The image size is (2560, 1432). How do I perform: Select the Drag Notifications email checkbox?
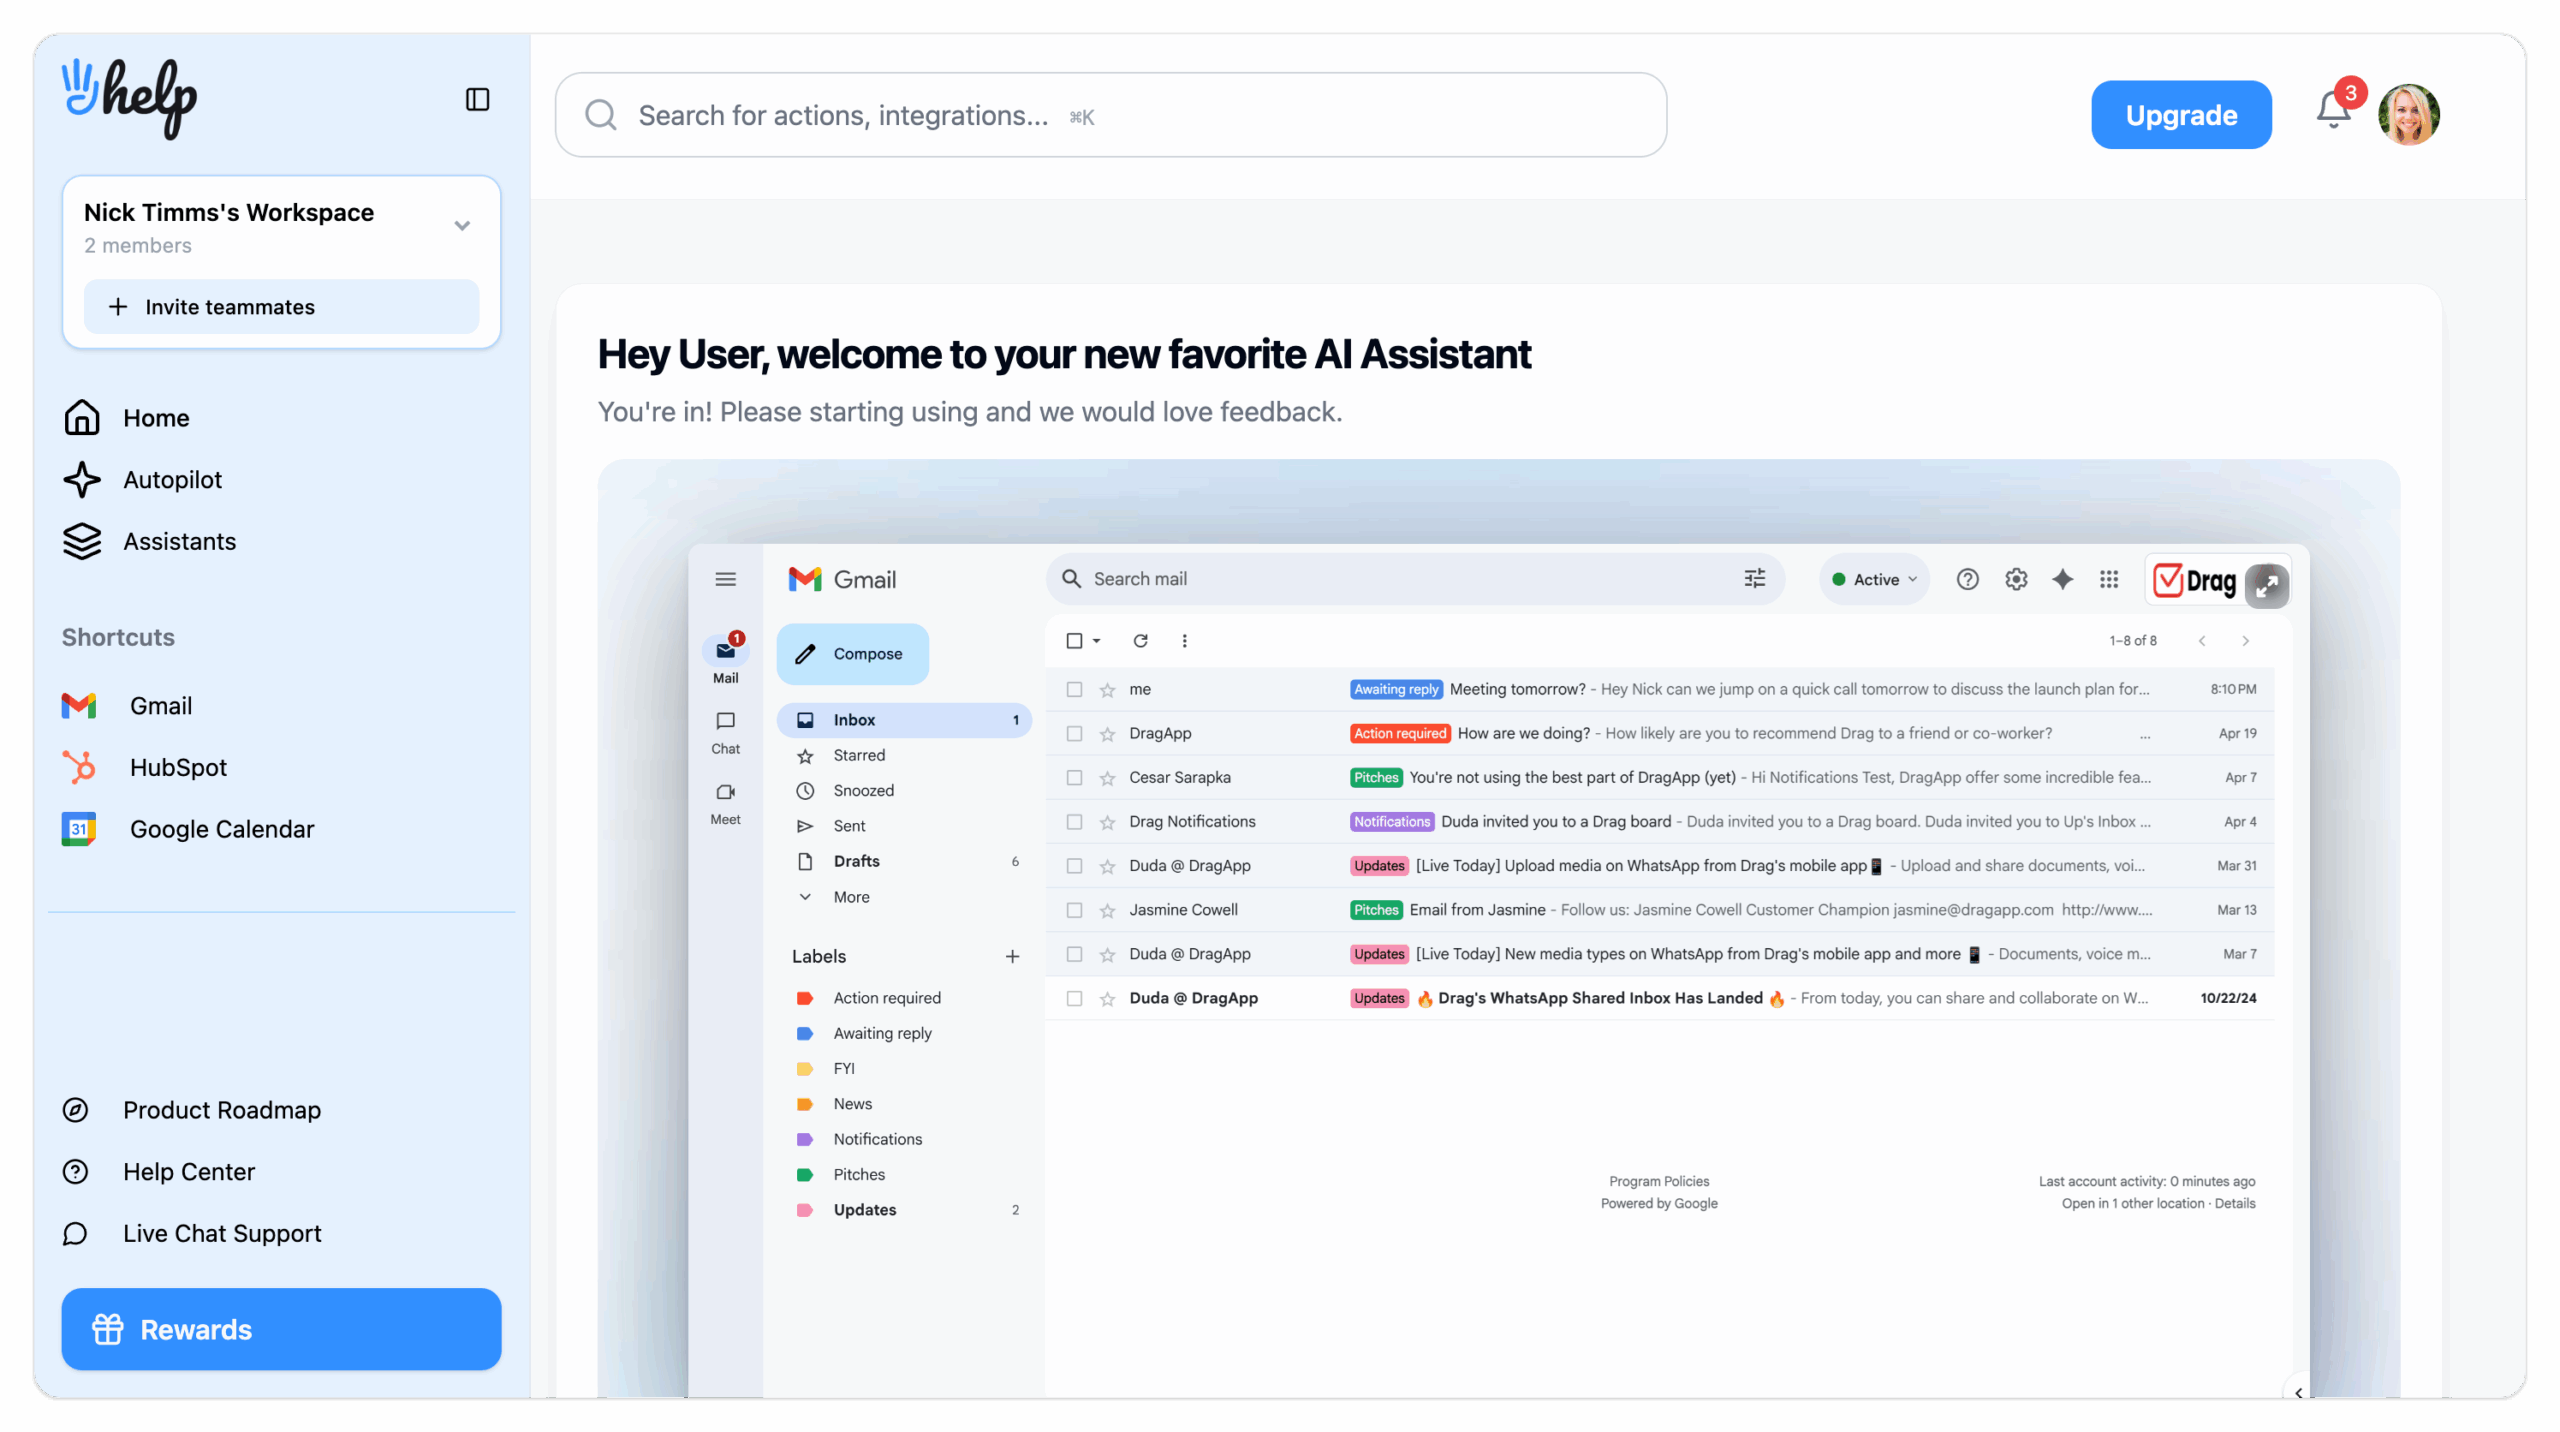coord(1074,821)
